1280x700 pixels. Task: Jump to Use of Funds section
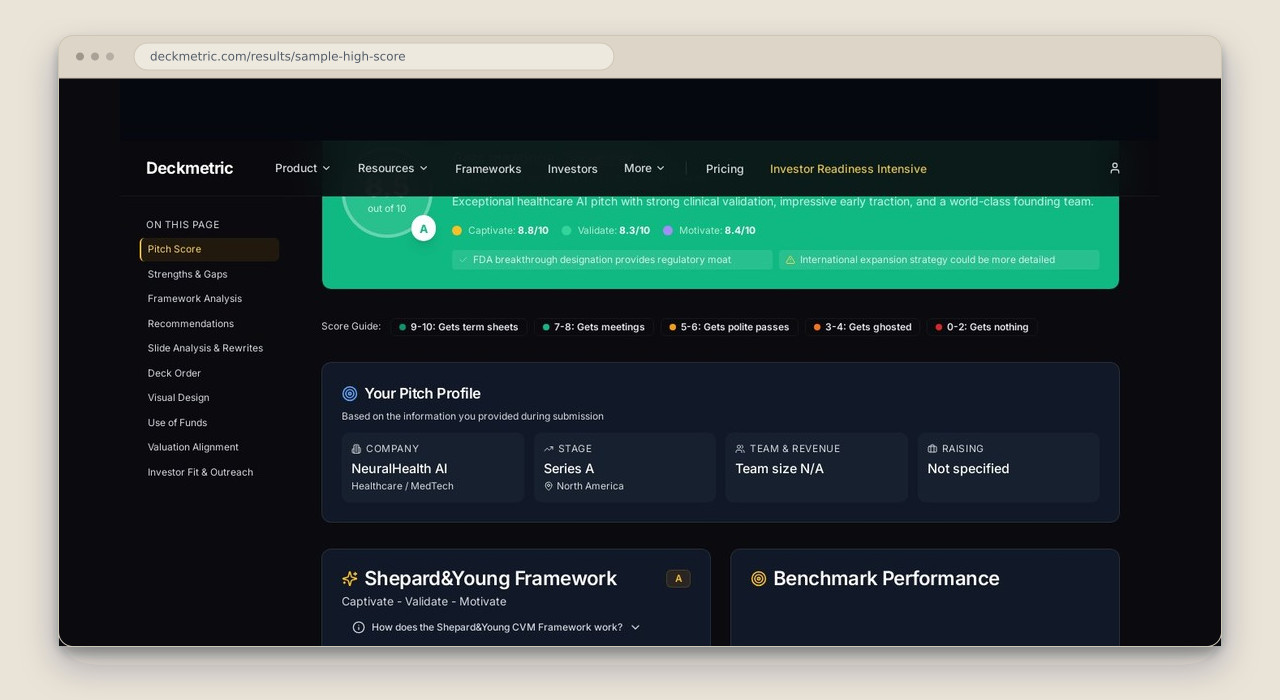point(177,423)
